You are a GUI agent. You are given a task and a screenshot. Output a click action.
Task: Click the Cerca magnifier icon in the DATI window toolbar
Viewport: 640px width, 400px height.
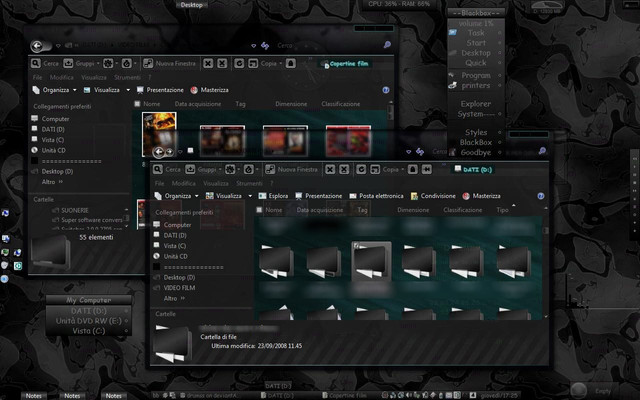158,169
